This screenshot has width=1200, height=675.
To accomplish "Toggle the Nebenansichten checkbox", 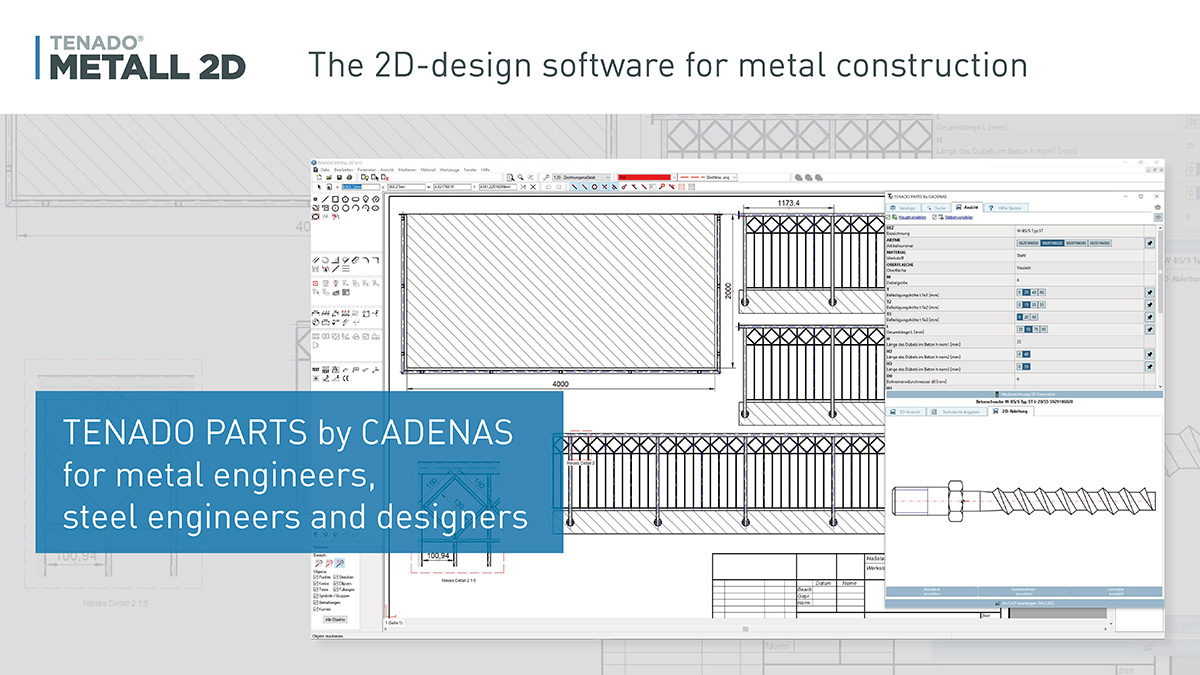I will pyautogui.click(x=935, y=216).
